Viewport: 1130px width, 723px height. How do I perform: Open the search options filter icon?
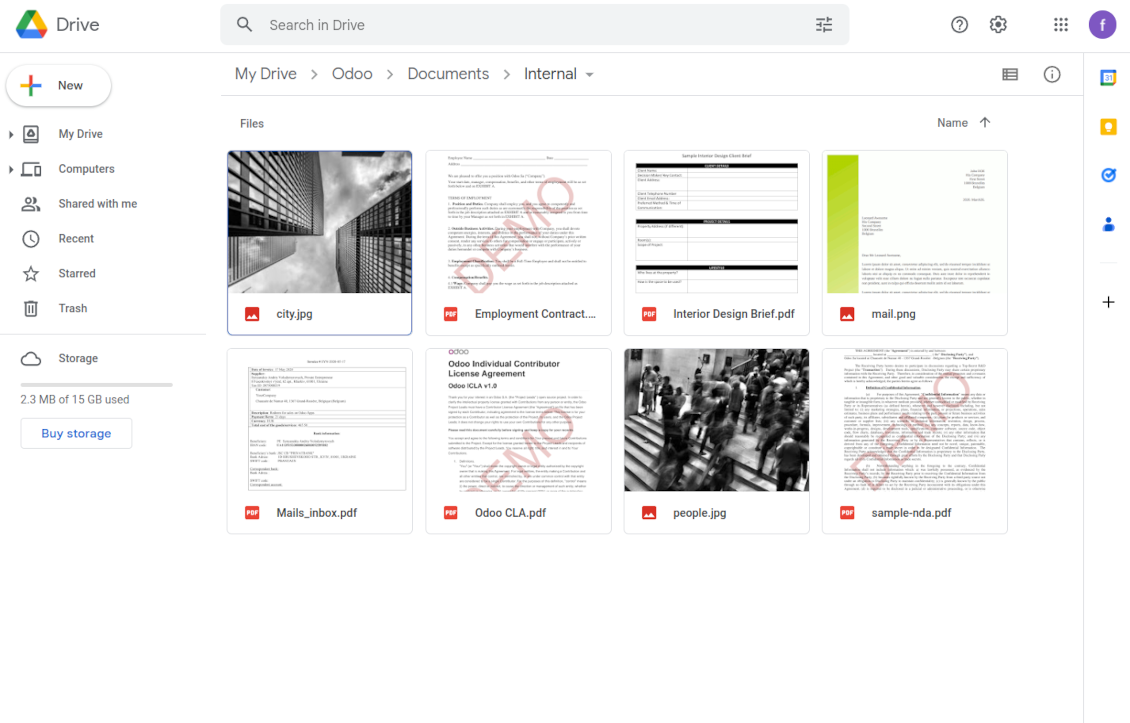[824, 25]
